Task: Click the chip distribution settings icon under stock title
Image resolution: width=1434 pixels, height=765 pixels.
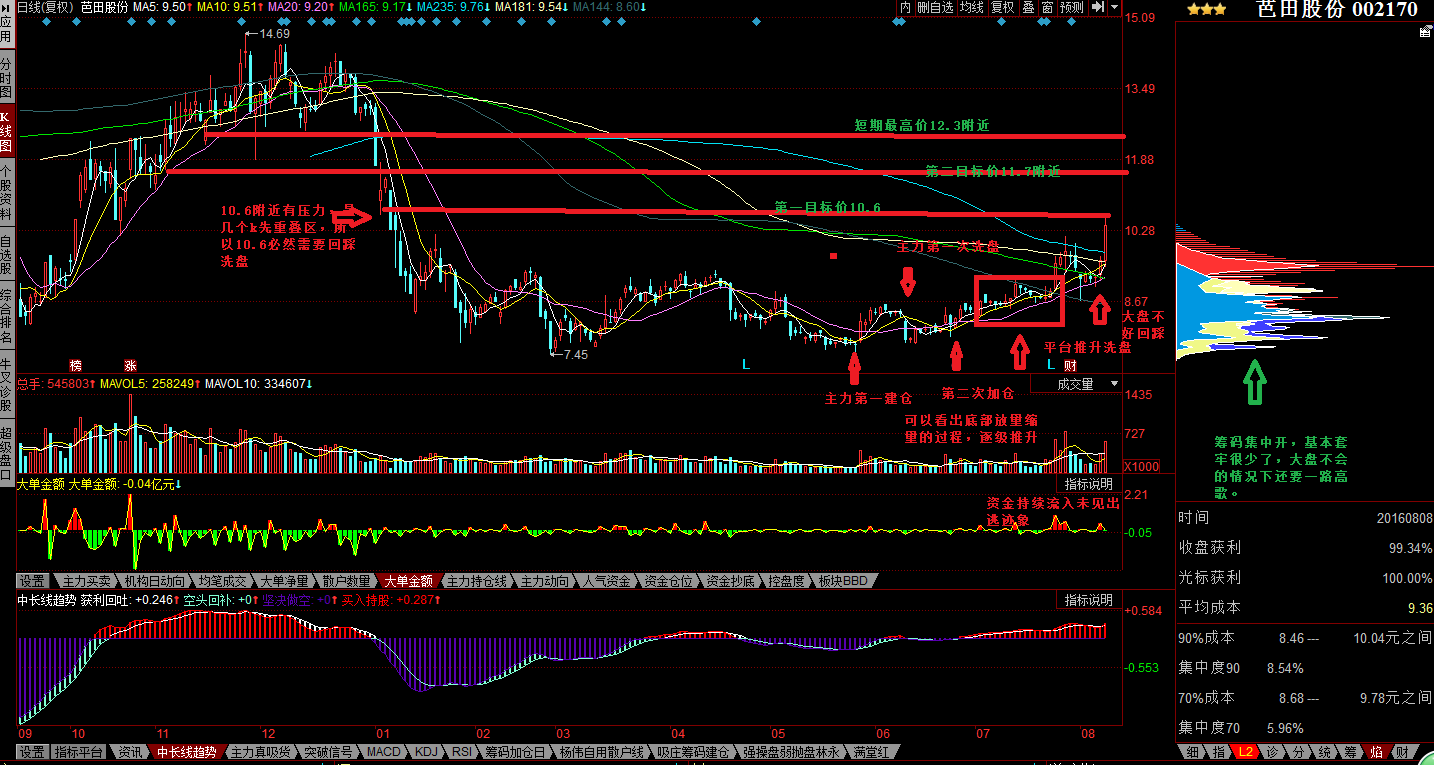Action: 1424,32
